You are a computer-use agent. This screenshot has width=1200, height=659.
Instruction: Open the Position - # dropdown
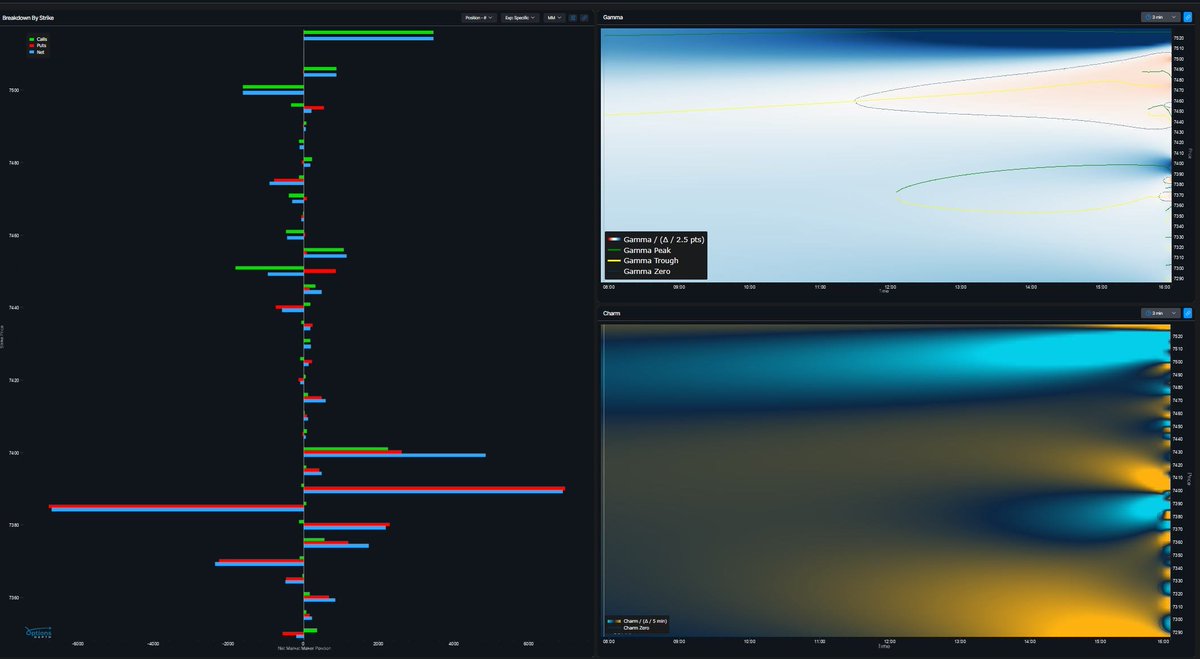pyautogui.click(x=480, y=18)
